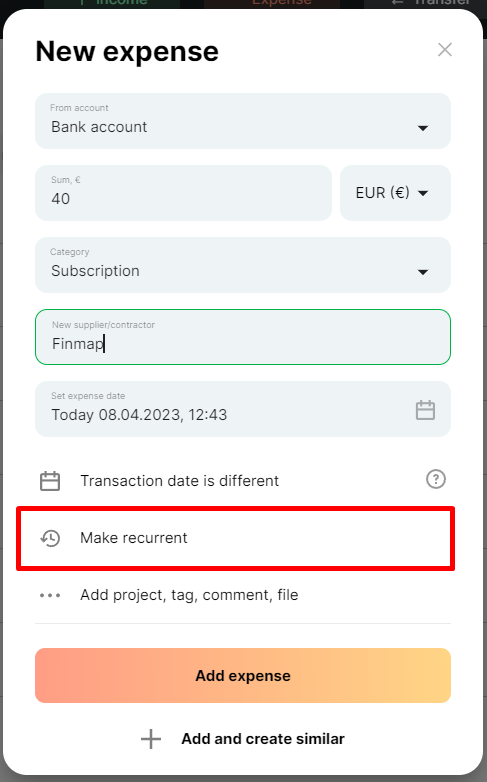Switch to the Income tab
Screen dimensions: 487x782
(x=112, y=3)
